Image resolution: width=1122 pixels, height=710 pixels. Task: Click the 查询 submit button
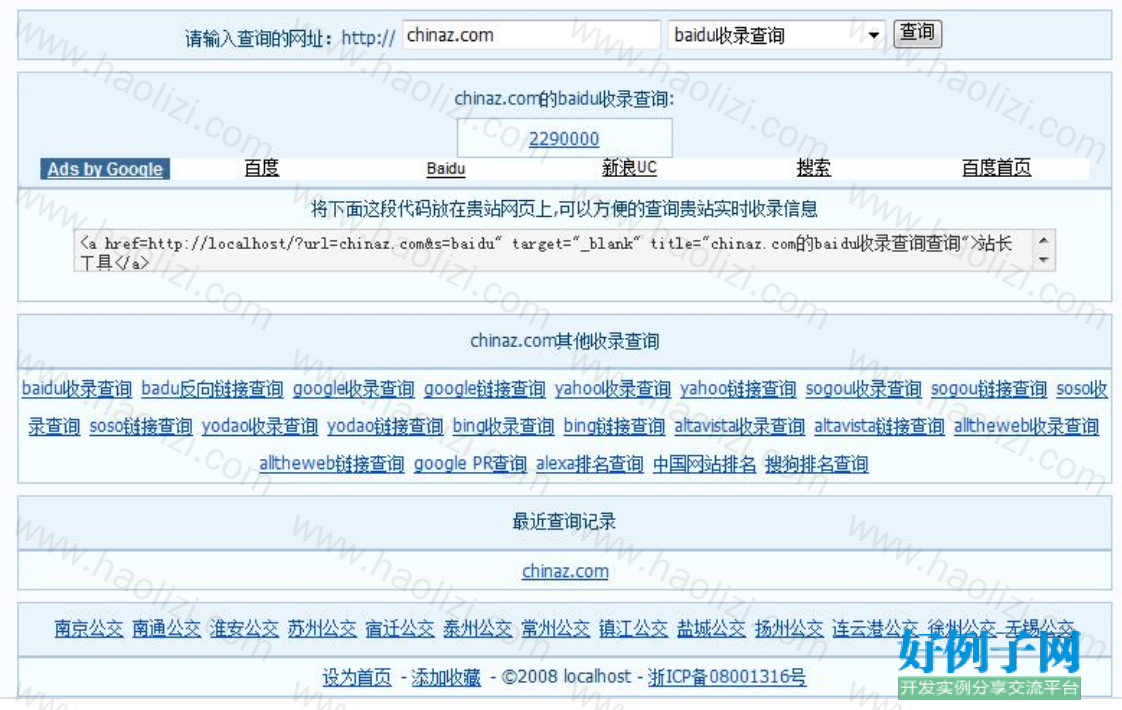coord(917,33)
